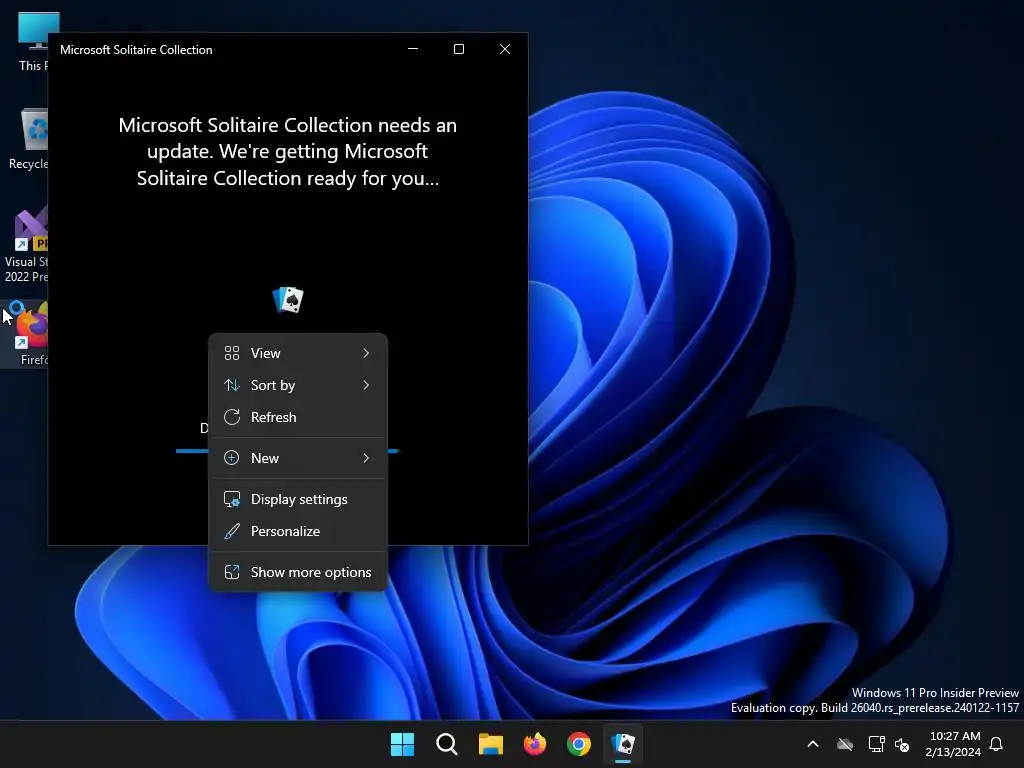Click the OneDrive cloud tray icon
This screenshot has width=1024, height=768.
pyautogui.click(x=845, y=744)
